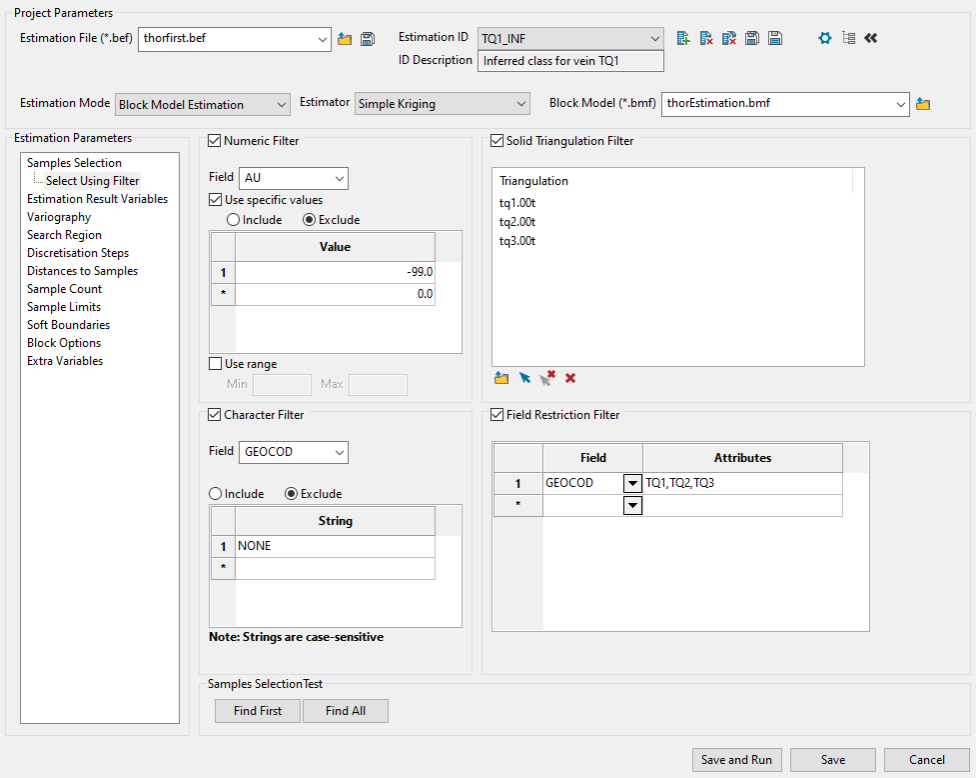Click the settings gear icon
This screenshot has width=976, height=778.
pyautogui.click(x=825, y=38)
